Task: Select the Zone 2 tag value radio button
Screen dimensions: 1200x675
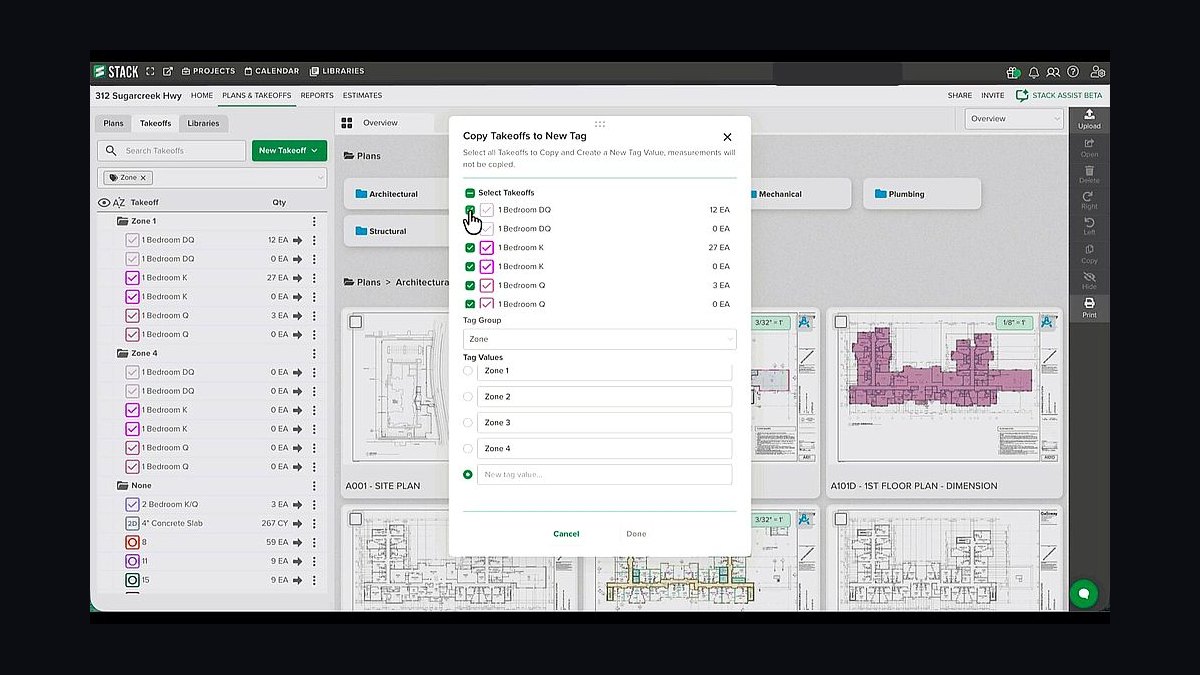Action: click(468, 397)
